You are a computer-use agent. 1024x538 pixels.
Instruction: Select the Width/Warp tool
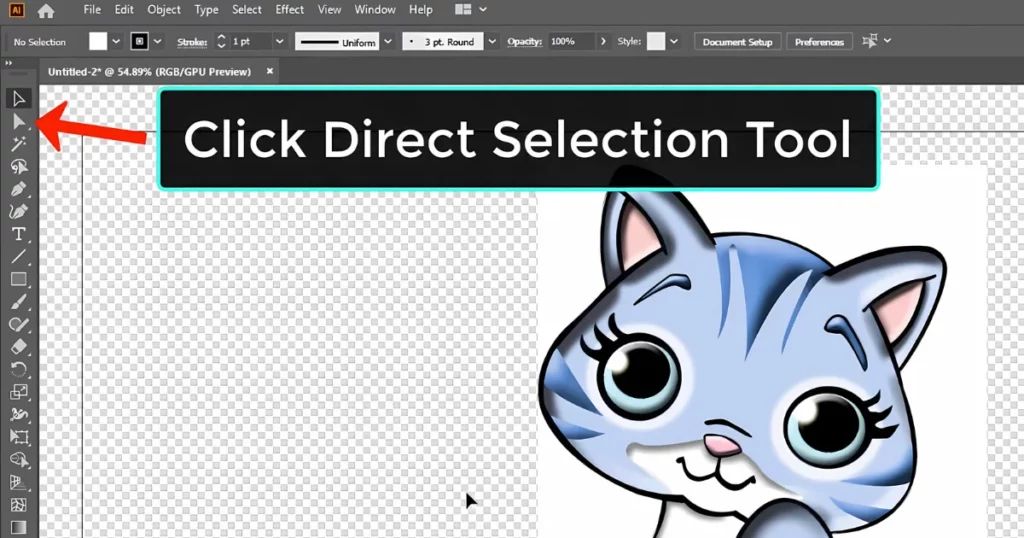[18, 415]
